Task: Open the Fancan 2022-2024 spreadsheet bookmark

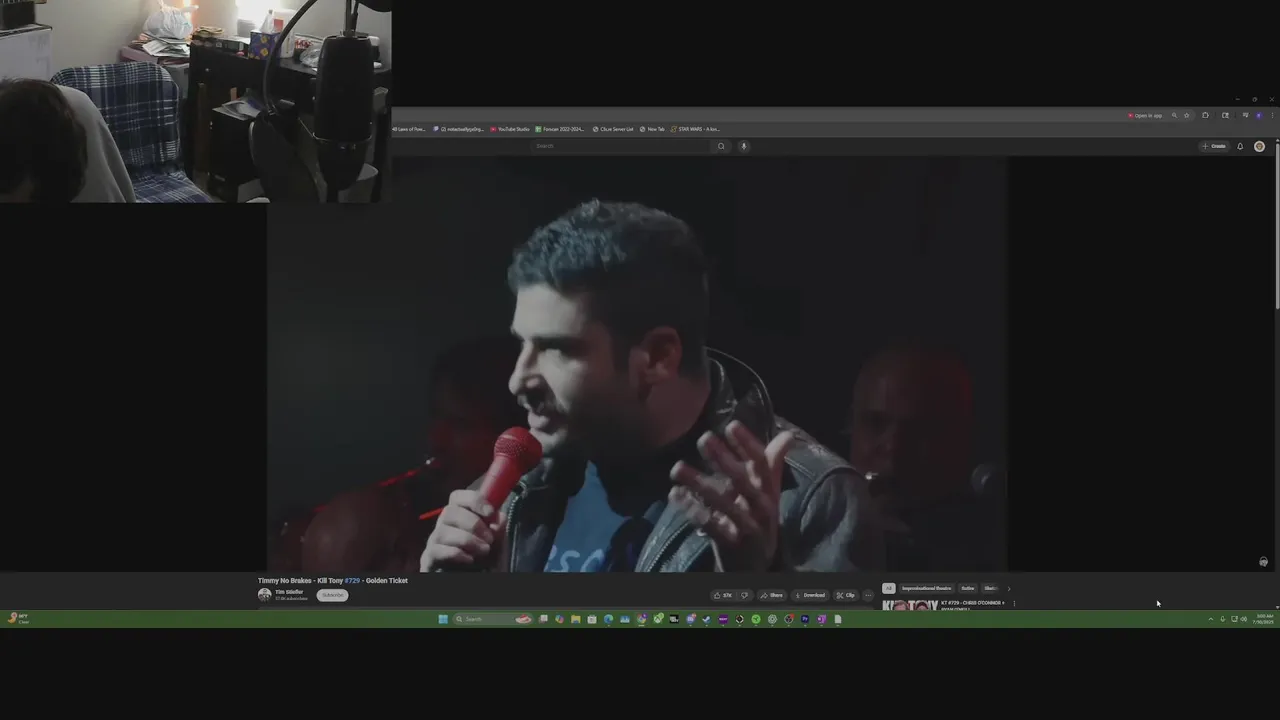Action: pos(560,129)
